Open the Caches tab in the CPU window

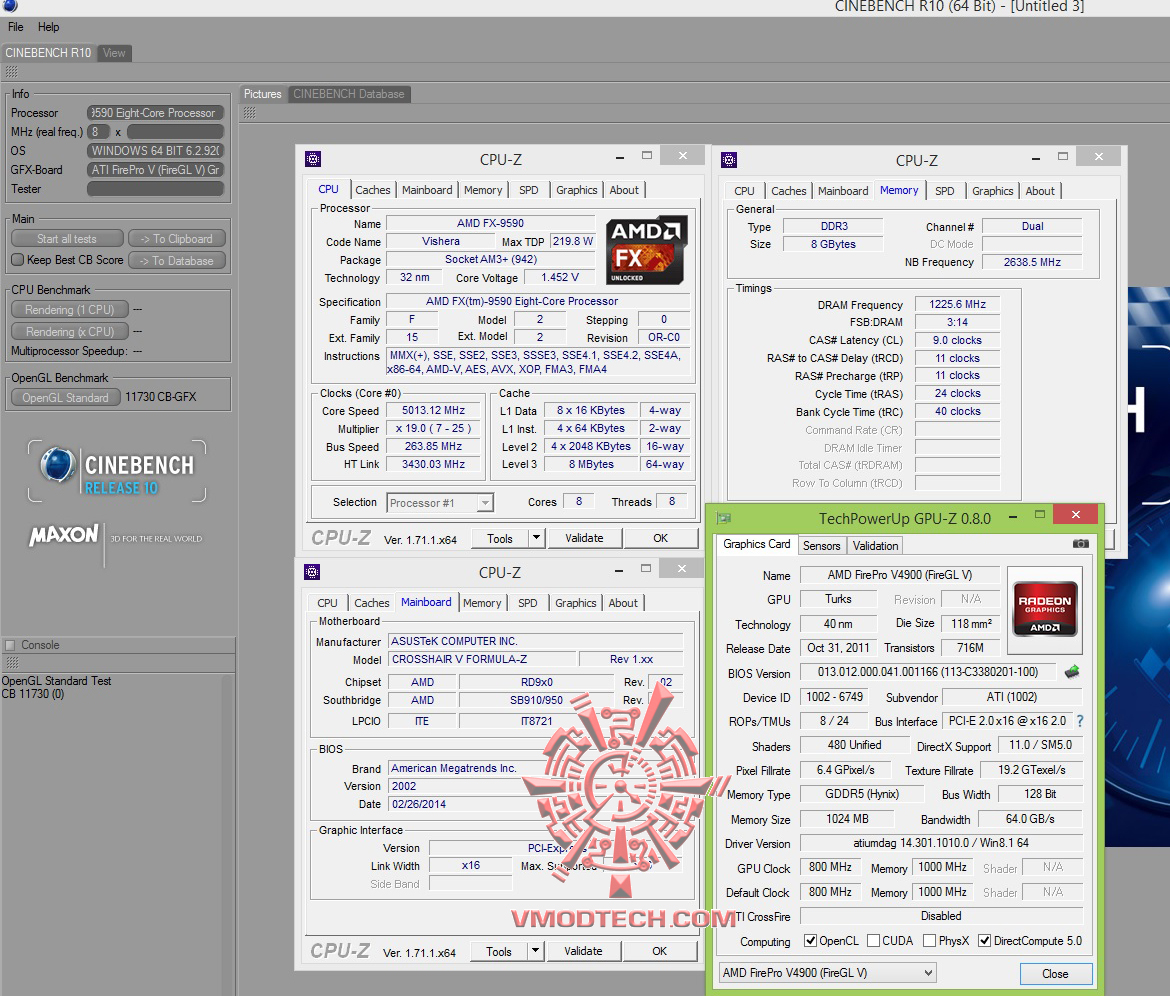(x=372, y=190)
